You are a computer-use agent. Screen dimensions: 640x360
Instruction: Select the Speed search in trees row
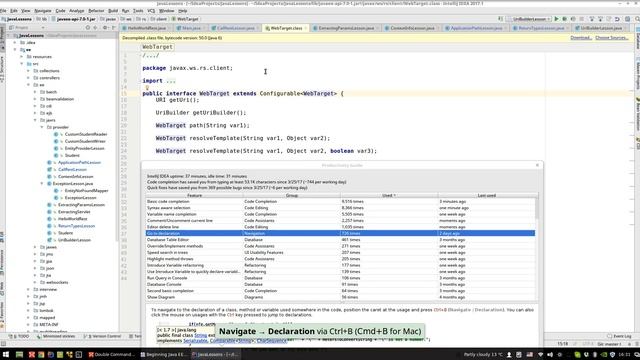(x=340, y=253)
